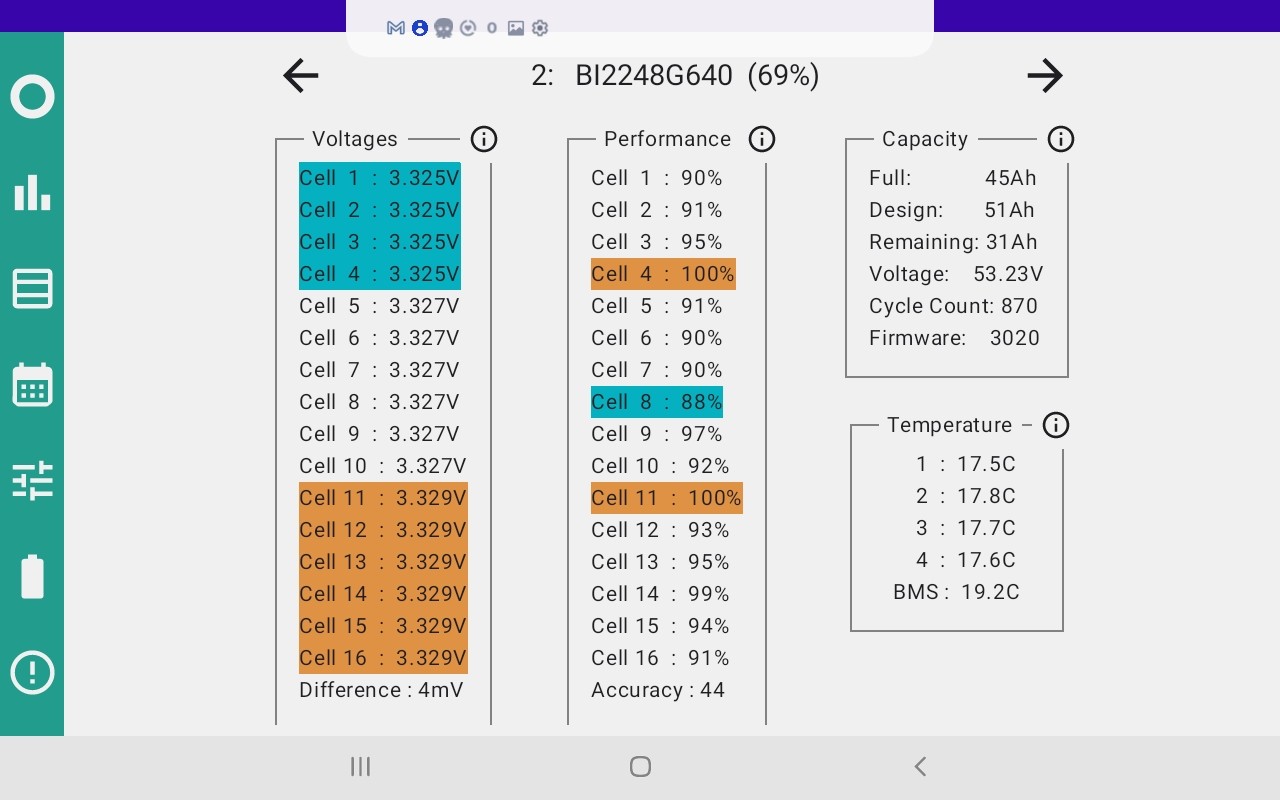
Task: Open the Temperature info icon
Action: (1056, 425)
